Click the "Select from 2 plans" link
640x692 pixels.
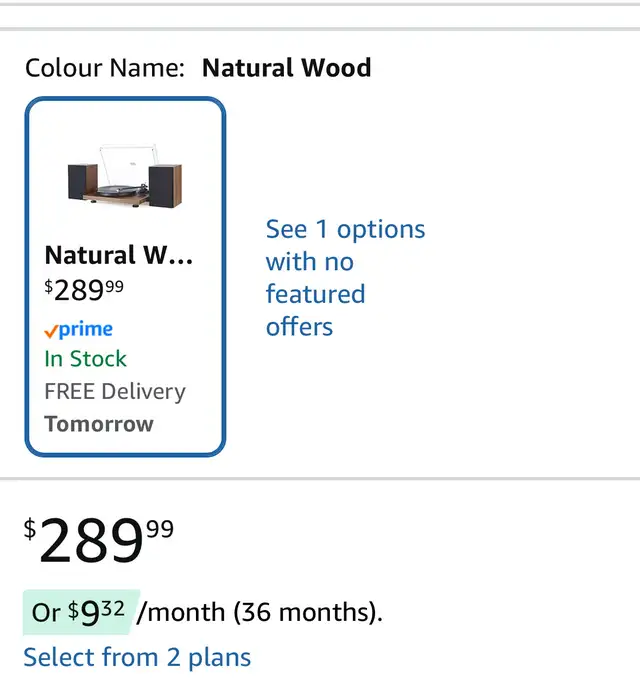[x=137, y=657]
